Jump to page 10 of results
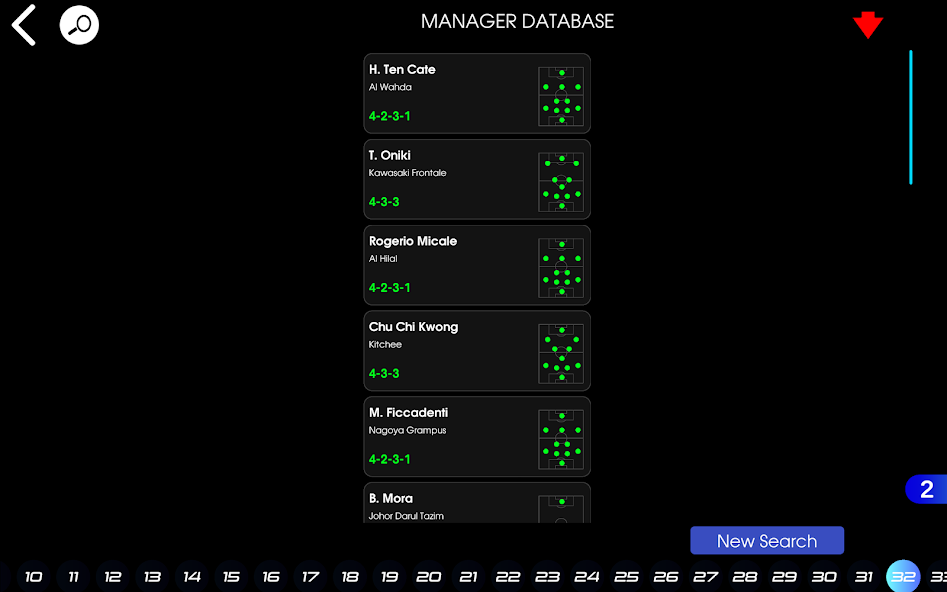Screen dimensions: 947x592 pos(33,576)
